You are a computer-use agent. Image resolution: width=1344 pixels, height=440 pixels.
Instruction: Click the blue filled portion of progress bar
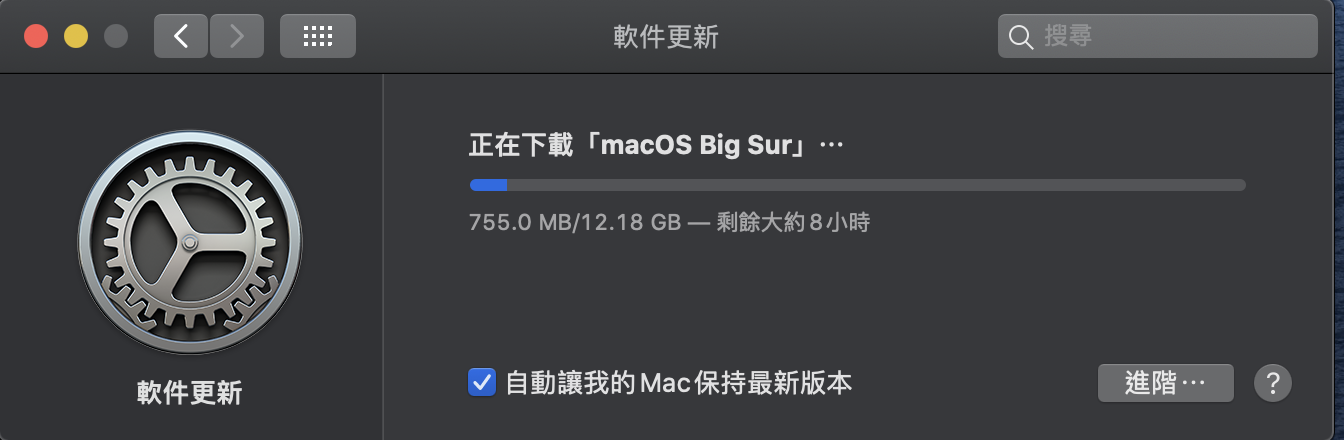489,185
